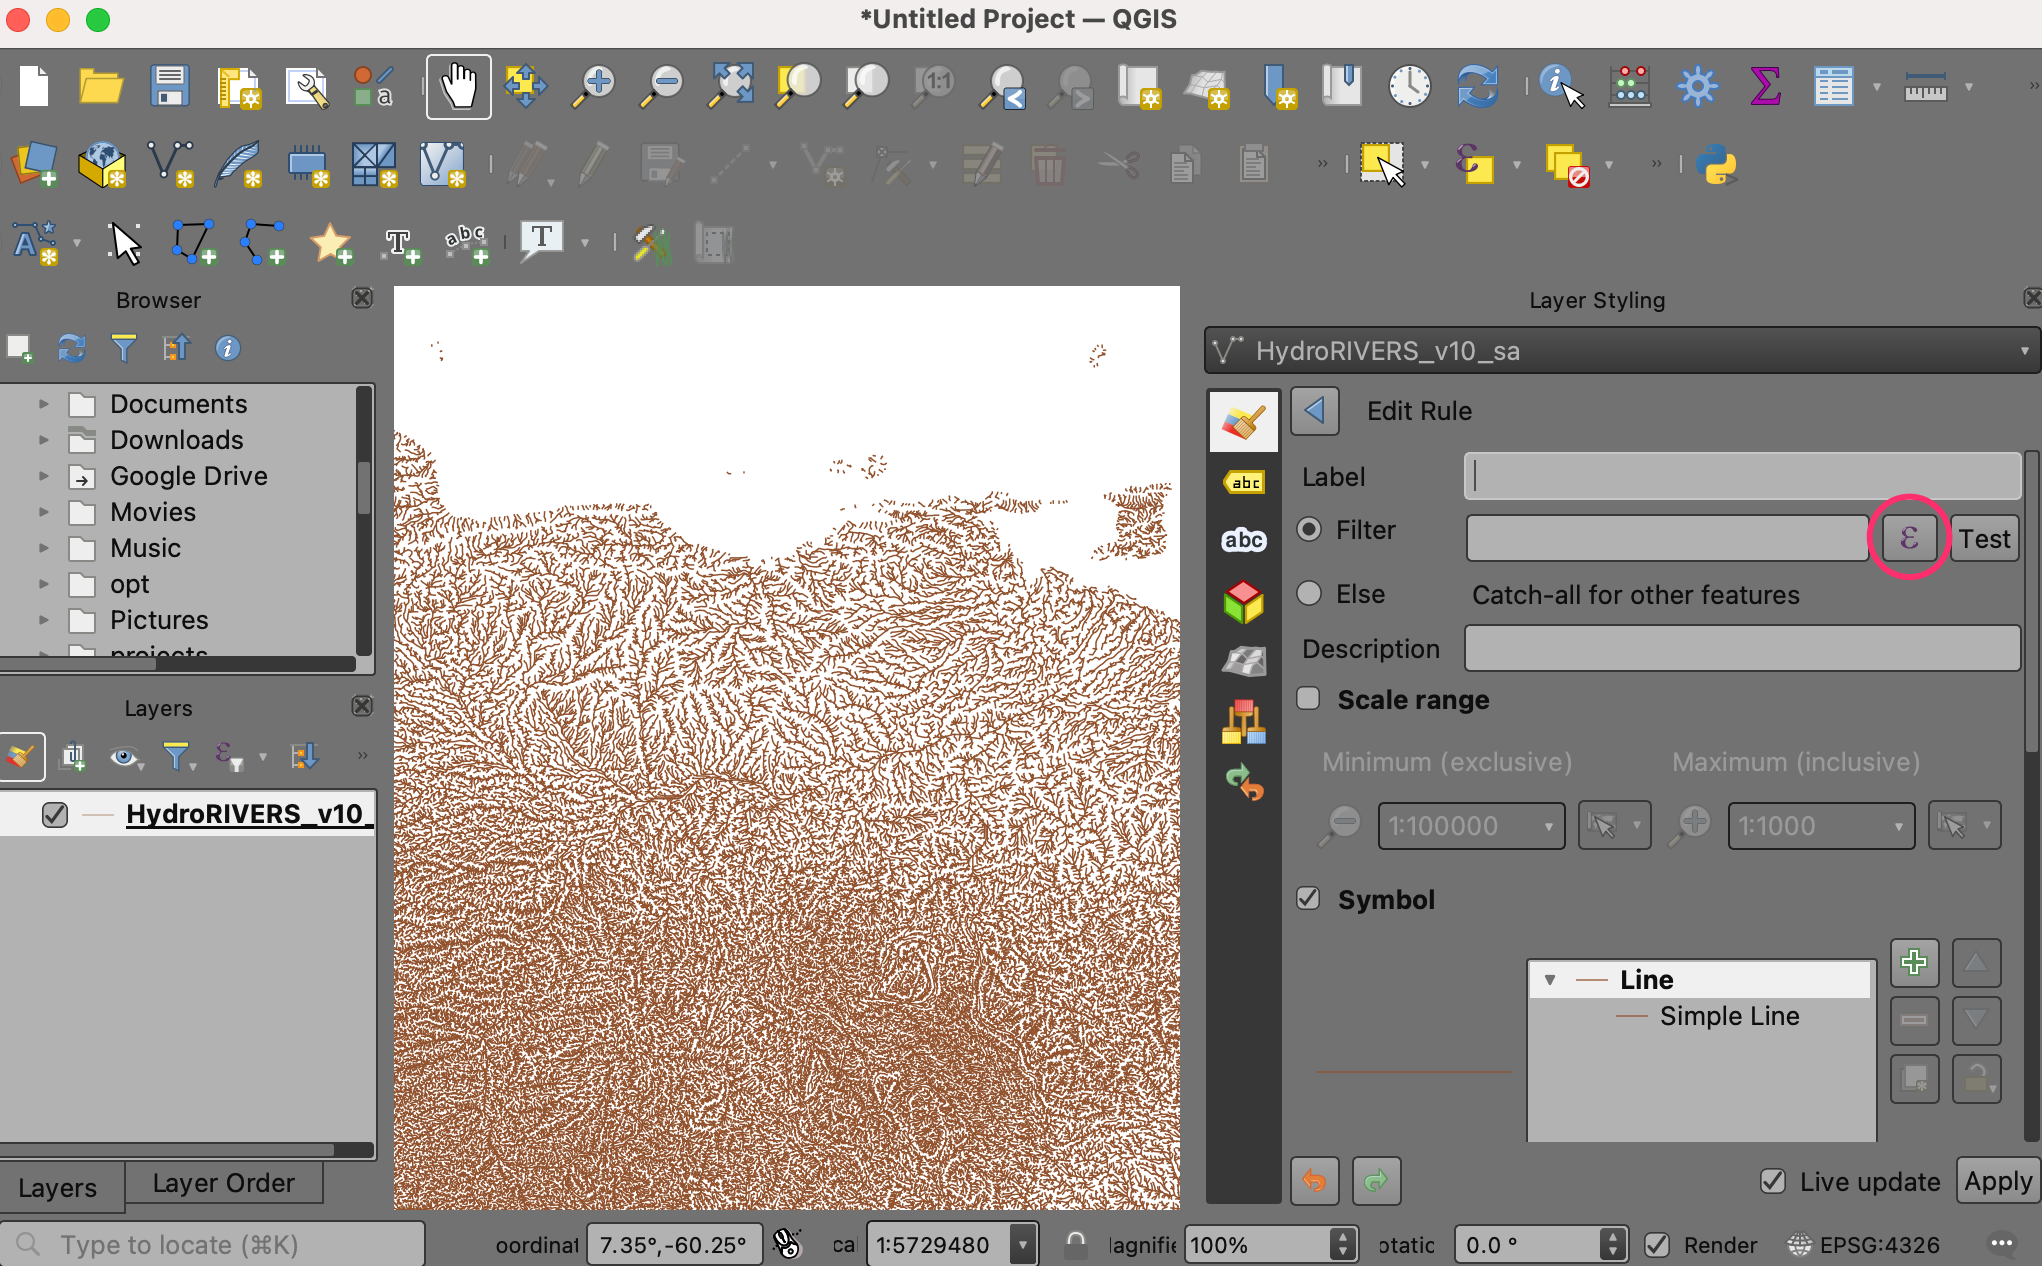
Task: Collapse the Line symbol tree item
Action: point(1550,980)
